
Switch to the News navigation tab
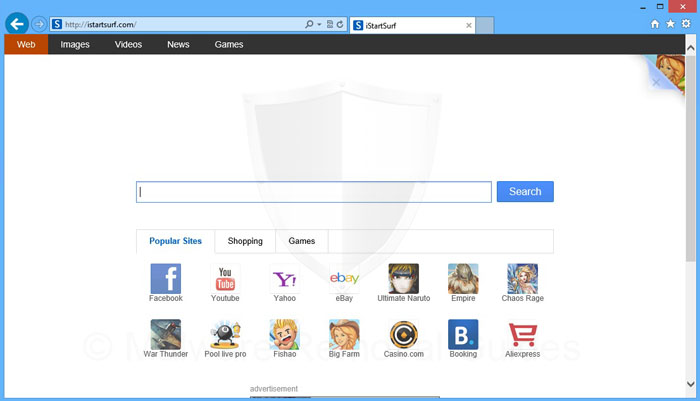click(x=178, y=44)
